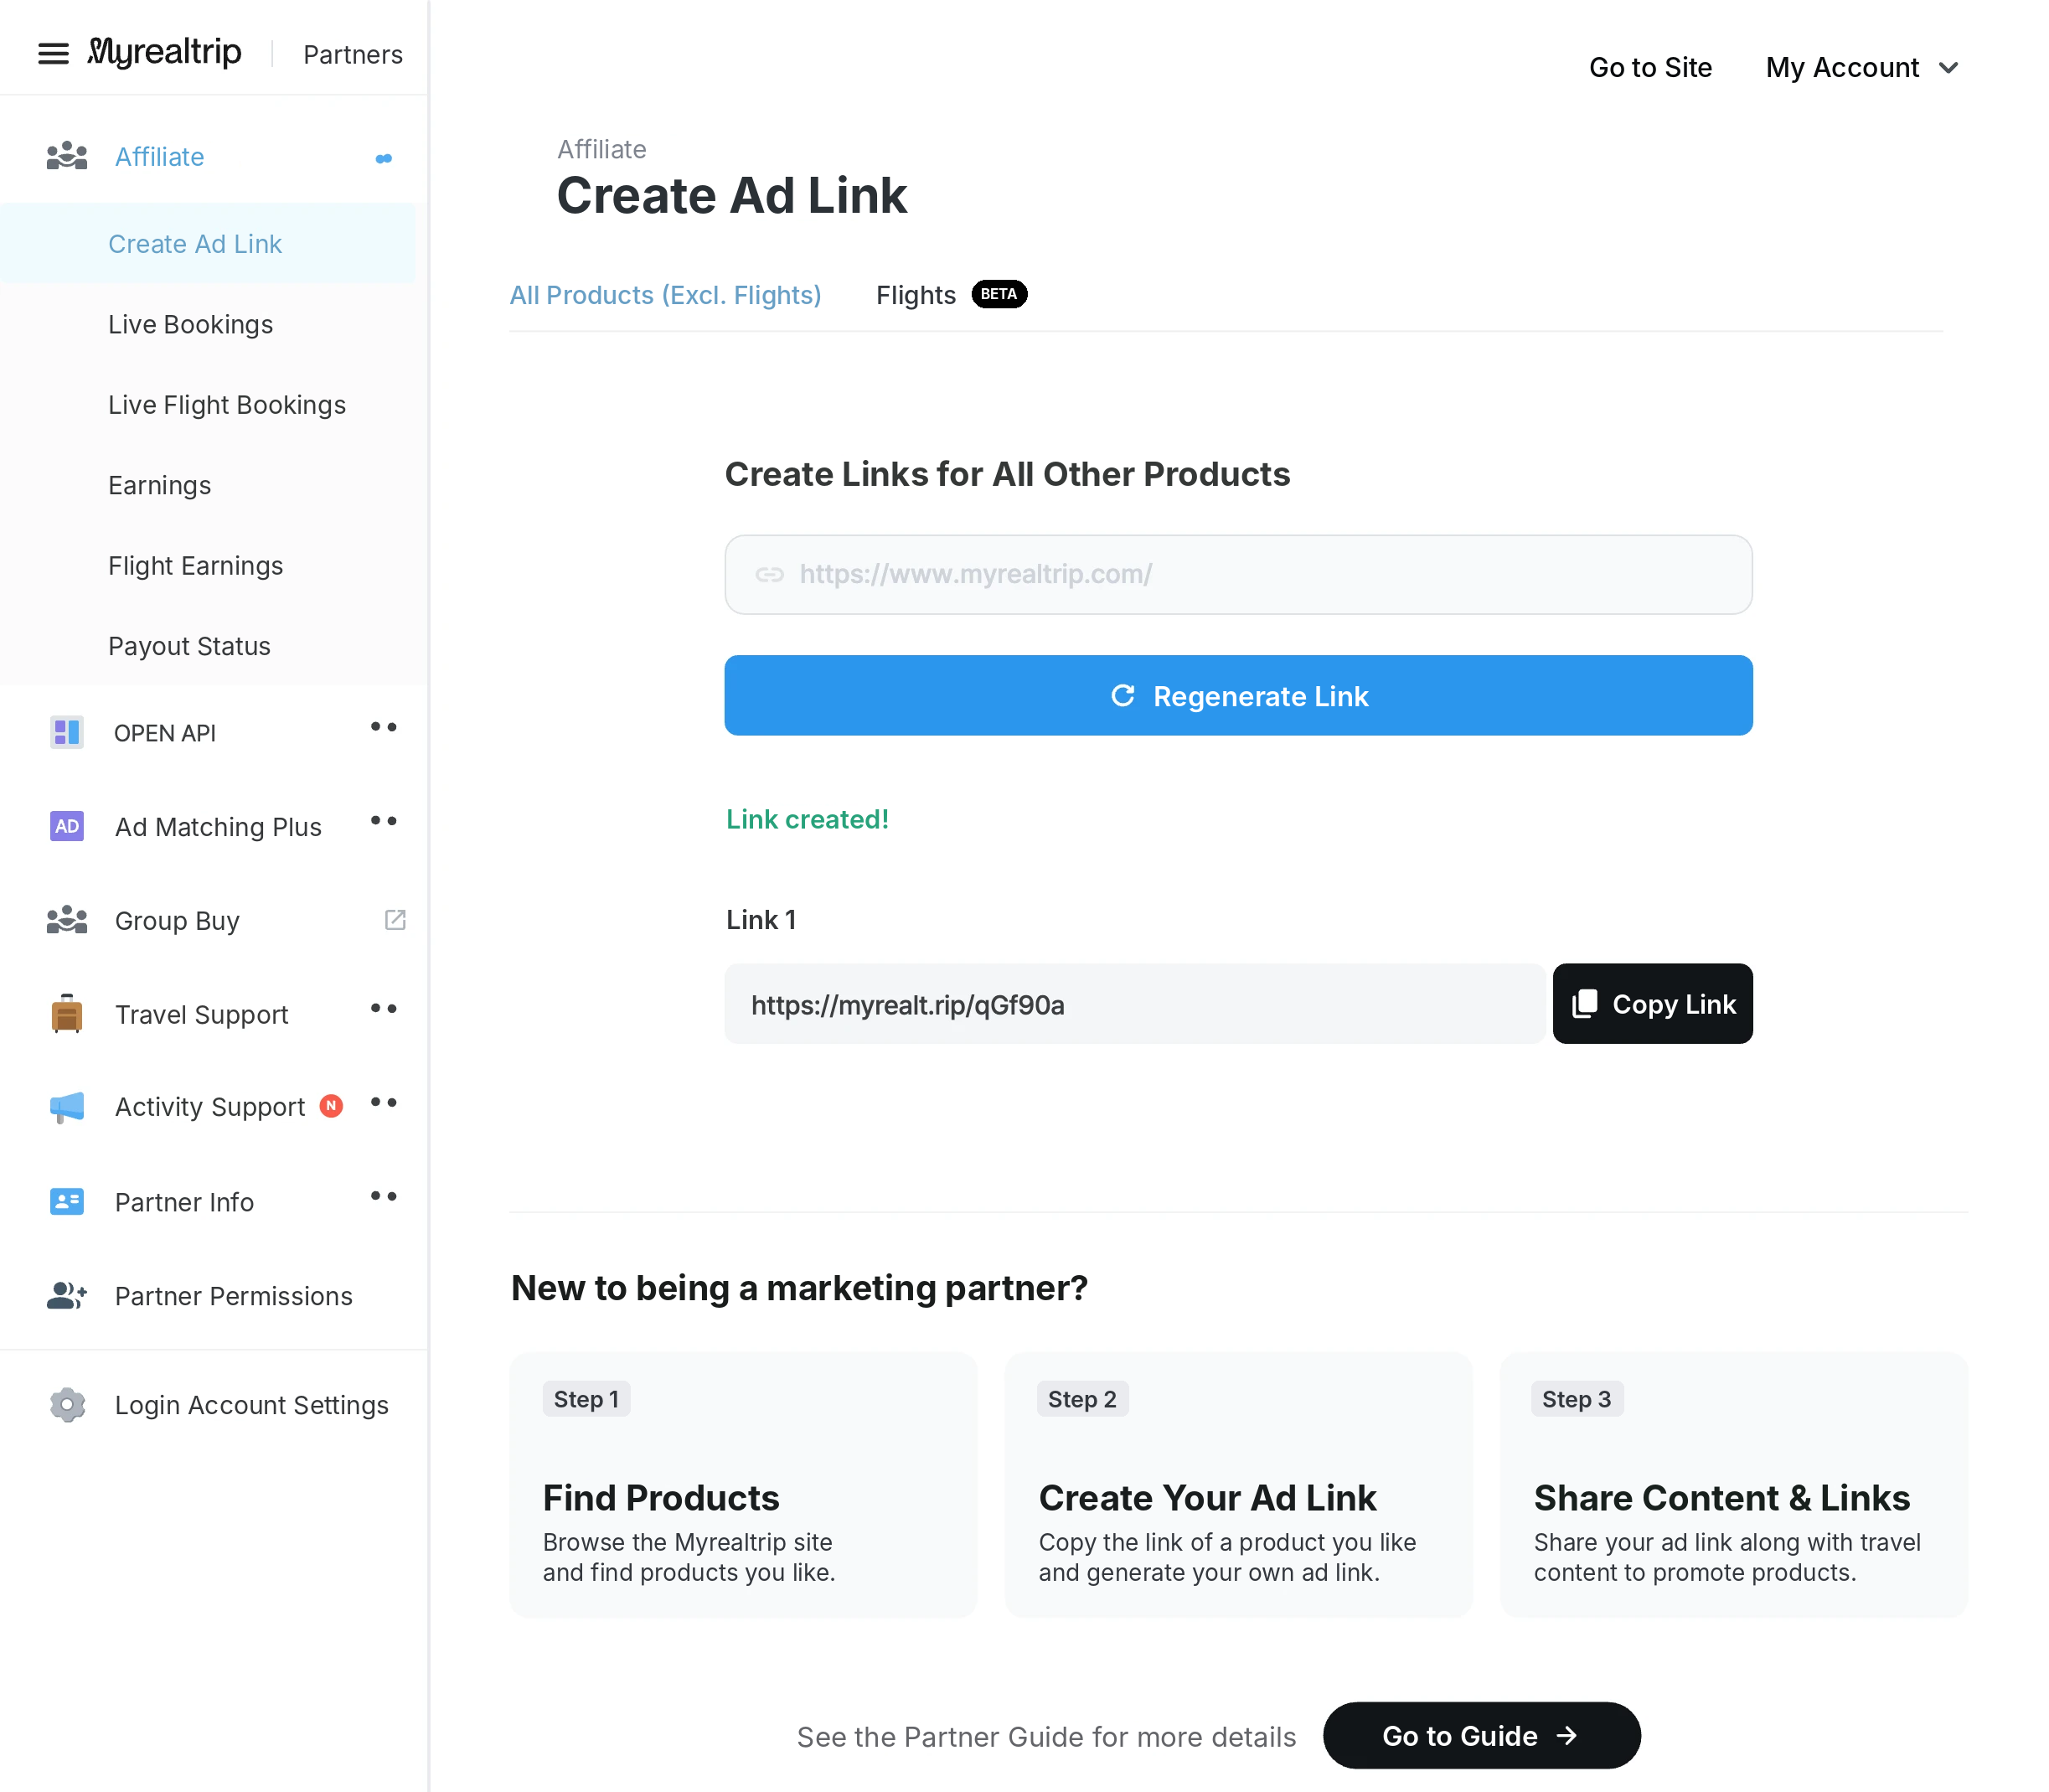Expand the OPEN API section
This screenshot has height=1792, width=2049.
point(383,727)
